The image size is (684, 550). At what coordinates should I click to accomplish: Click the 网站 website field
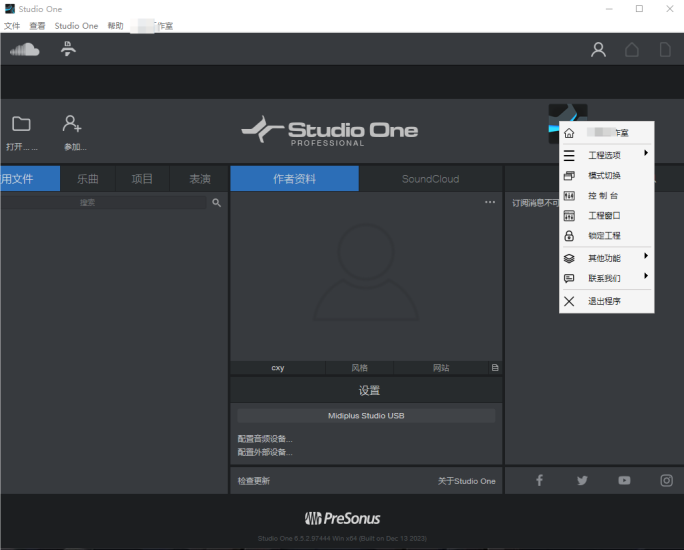pyautogui.click(x=441, y=368)
